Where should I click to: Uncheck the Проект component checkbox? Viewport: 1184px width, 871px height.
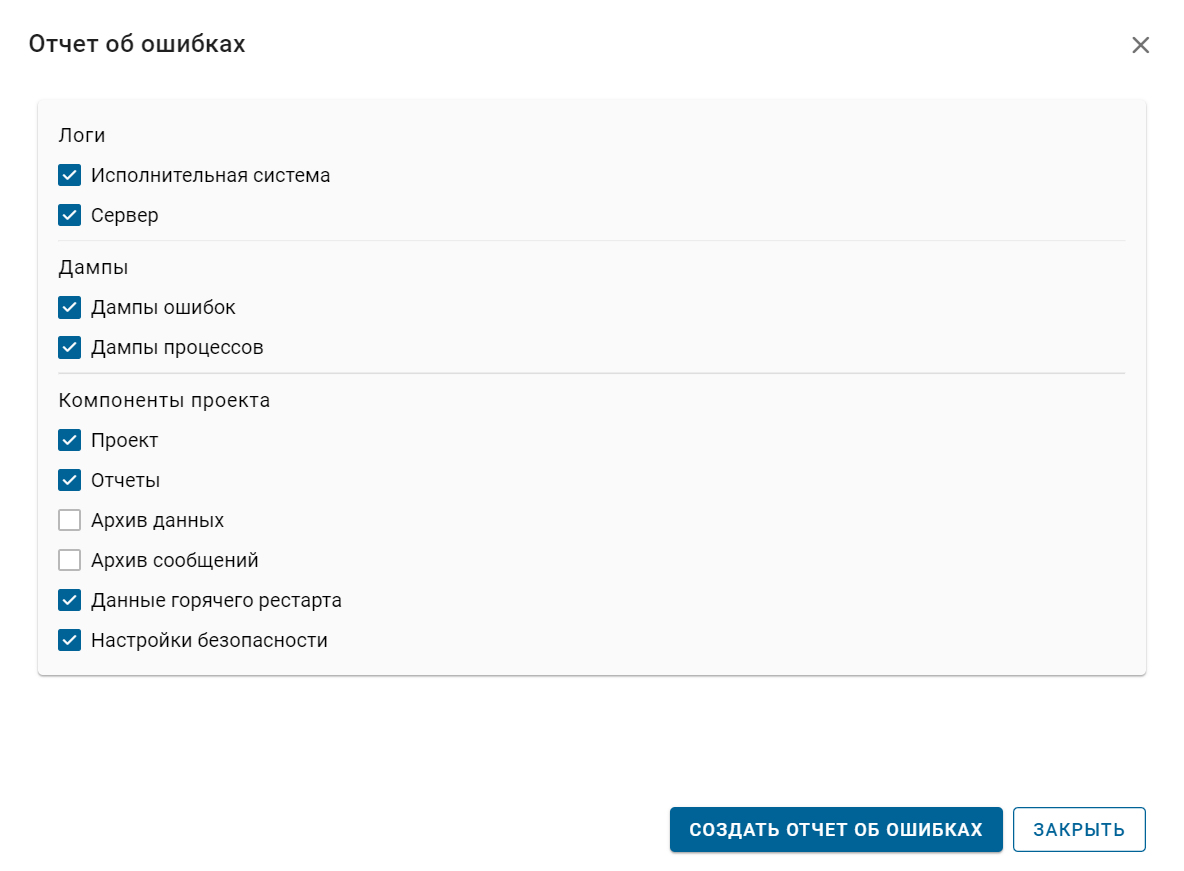pos(69,440)
